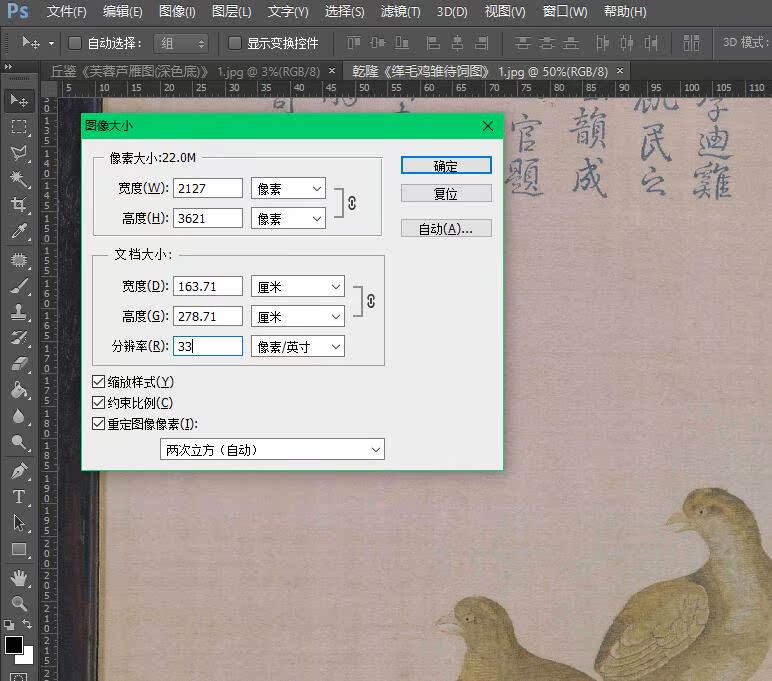
Task: Click the 自动(A)... button
Action: click(x=446, y=228)
